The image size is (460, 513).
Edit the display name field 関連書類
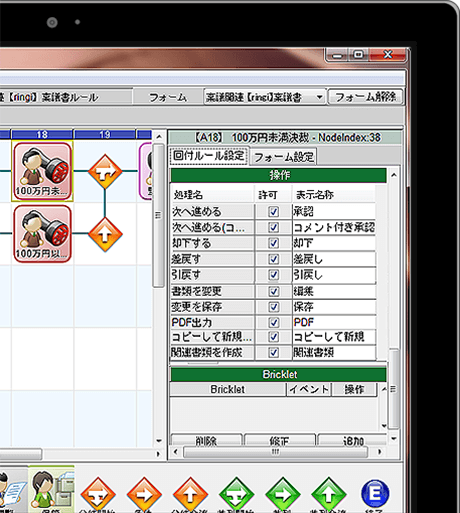pyautogui.click(x=334, y=352)
